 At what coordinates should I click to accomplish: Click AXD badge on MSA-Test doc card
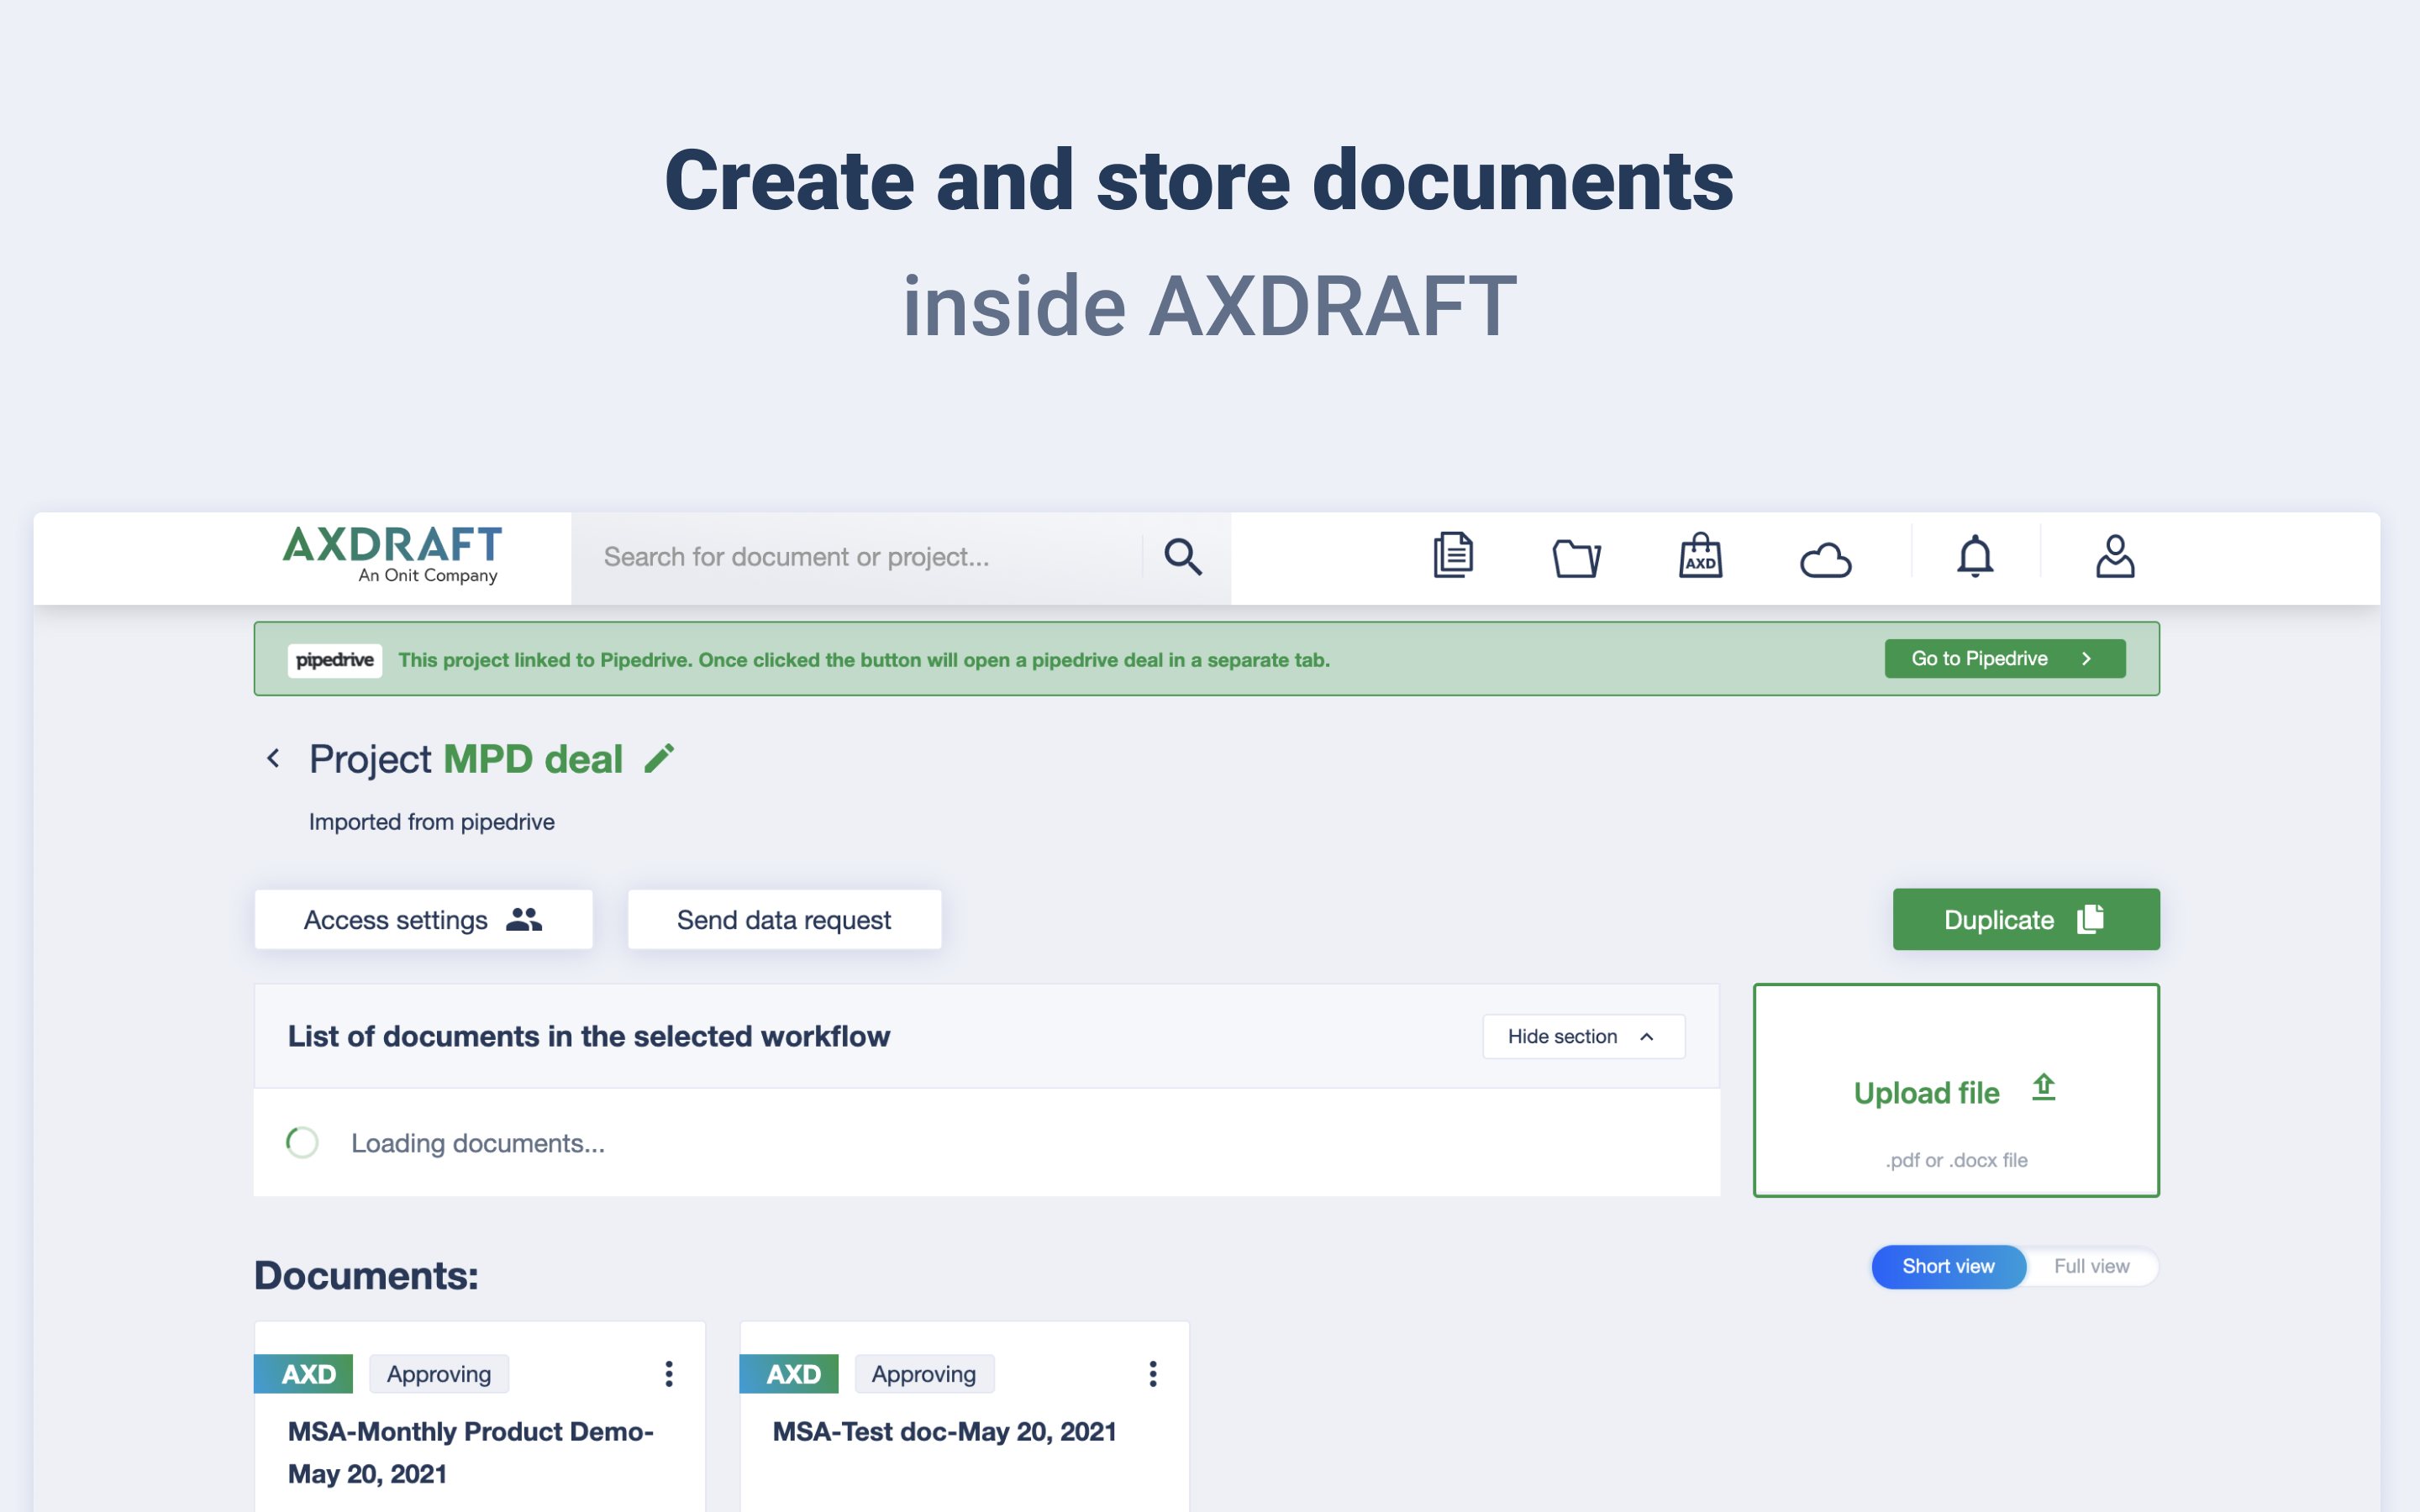click(x=789, y=1374)
